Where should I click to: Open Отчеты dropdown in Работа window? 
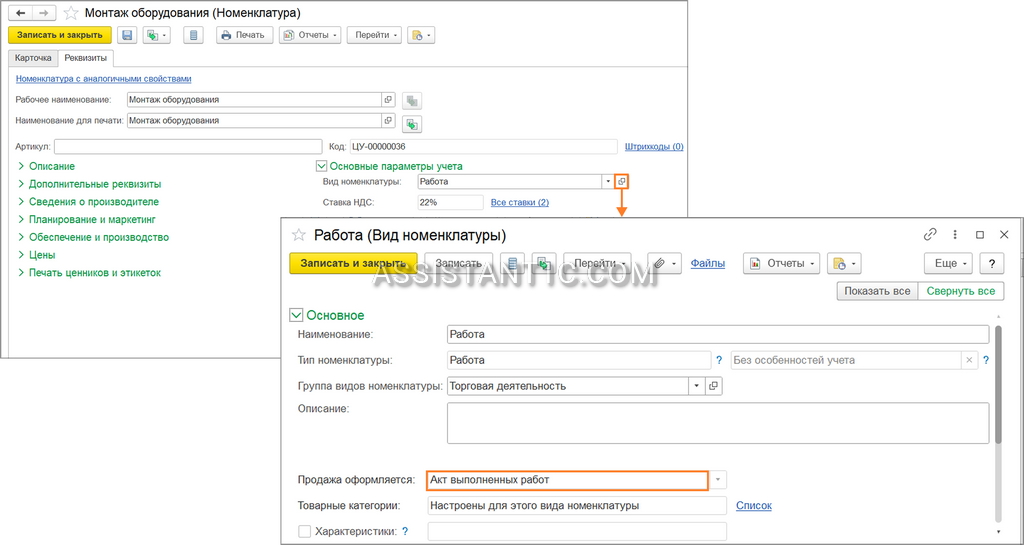click(x=782, y=263)
